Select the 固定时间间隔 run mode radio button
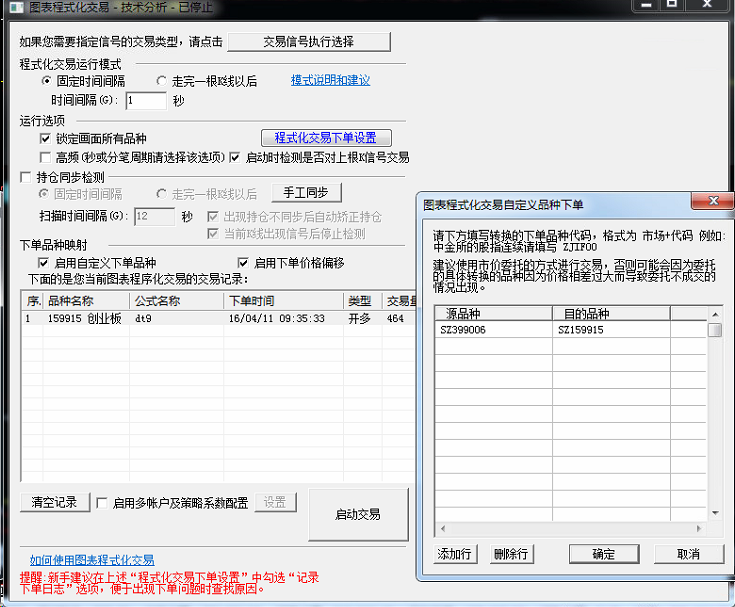 46,81
